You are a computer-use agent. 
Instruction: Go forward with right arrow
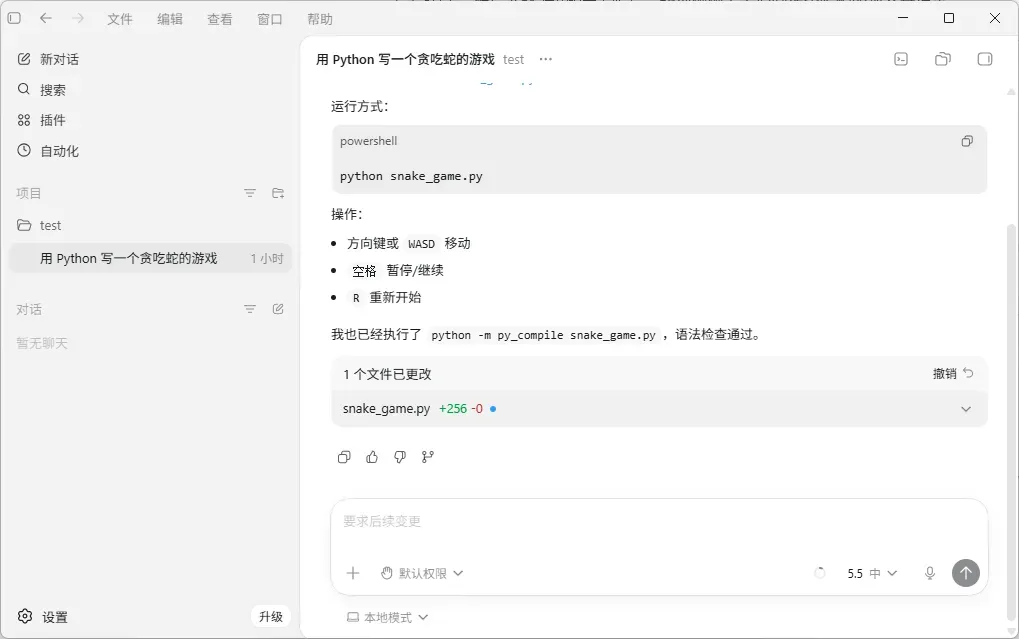[x=78, y=18]
